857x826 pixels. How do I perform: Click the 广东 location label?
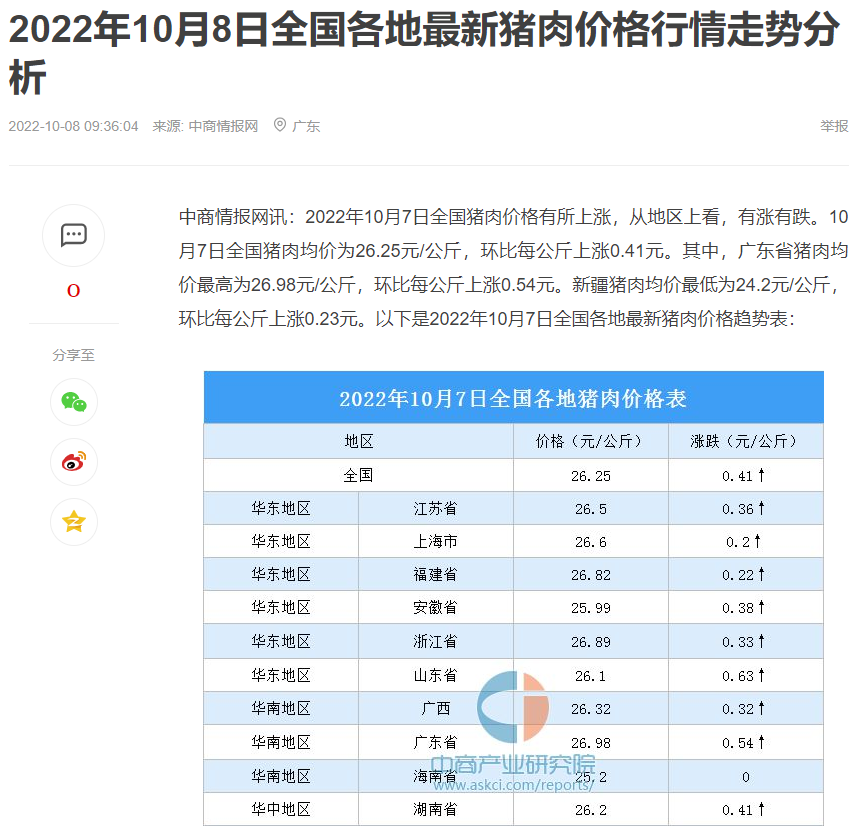click(306, 126)
